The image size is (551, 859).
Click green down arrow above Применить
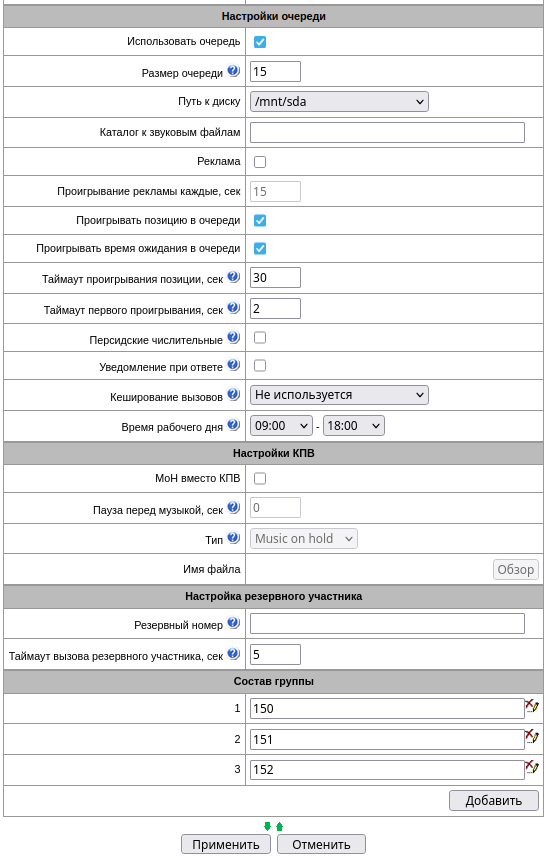pyautogui.click(x=267, y=827)
